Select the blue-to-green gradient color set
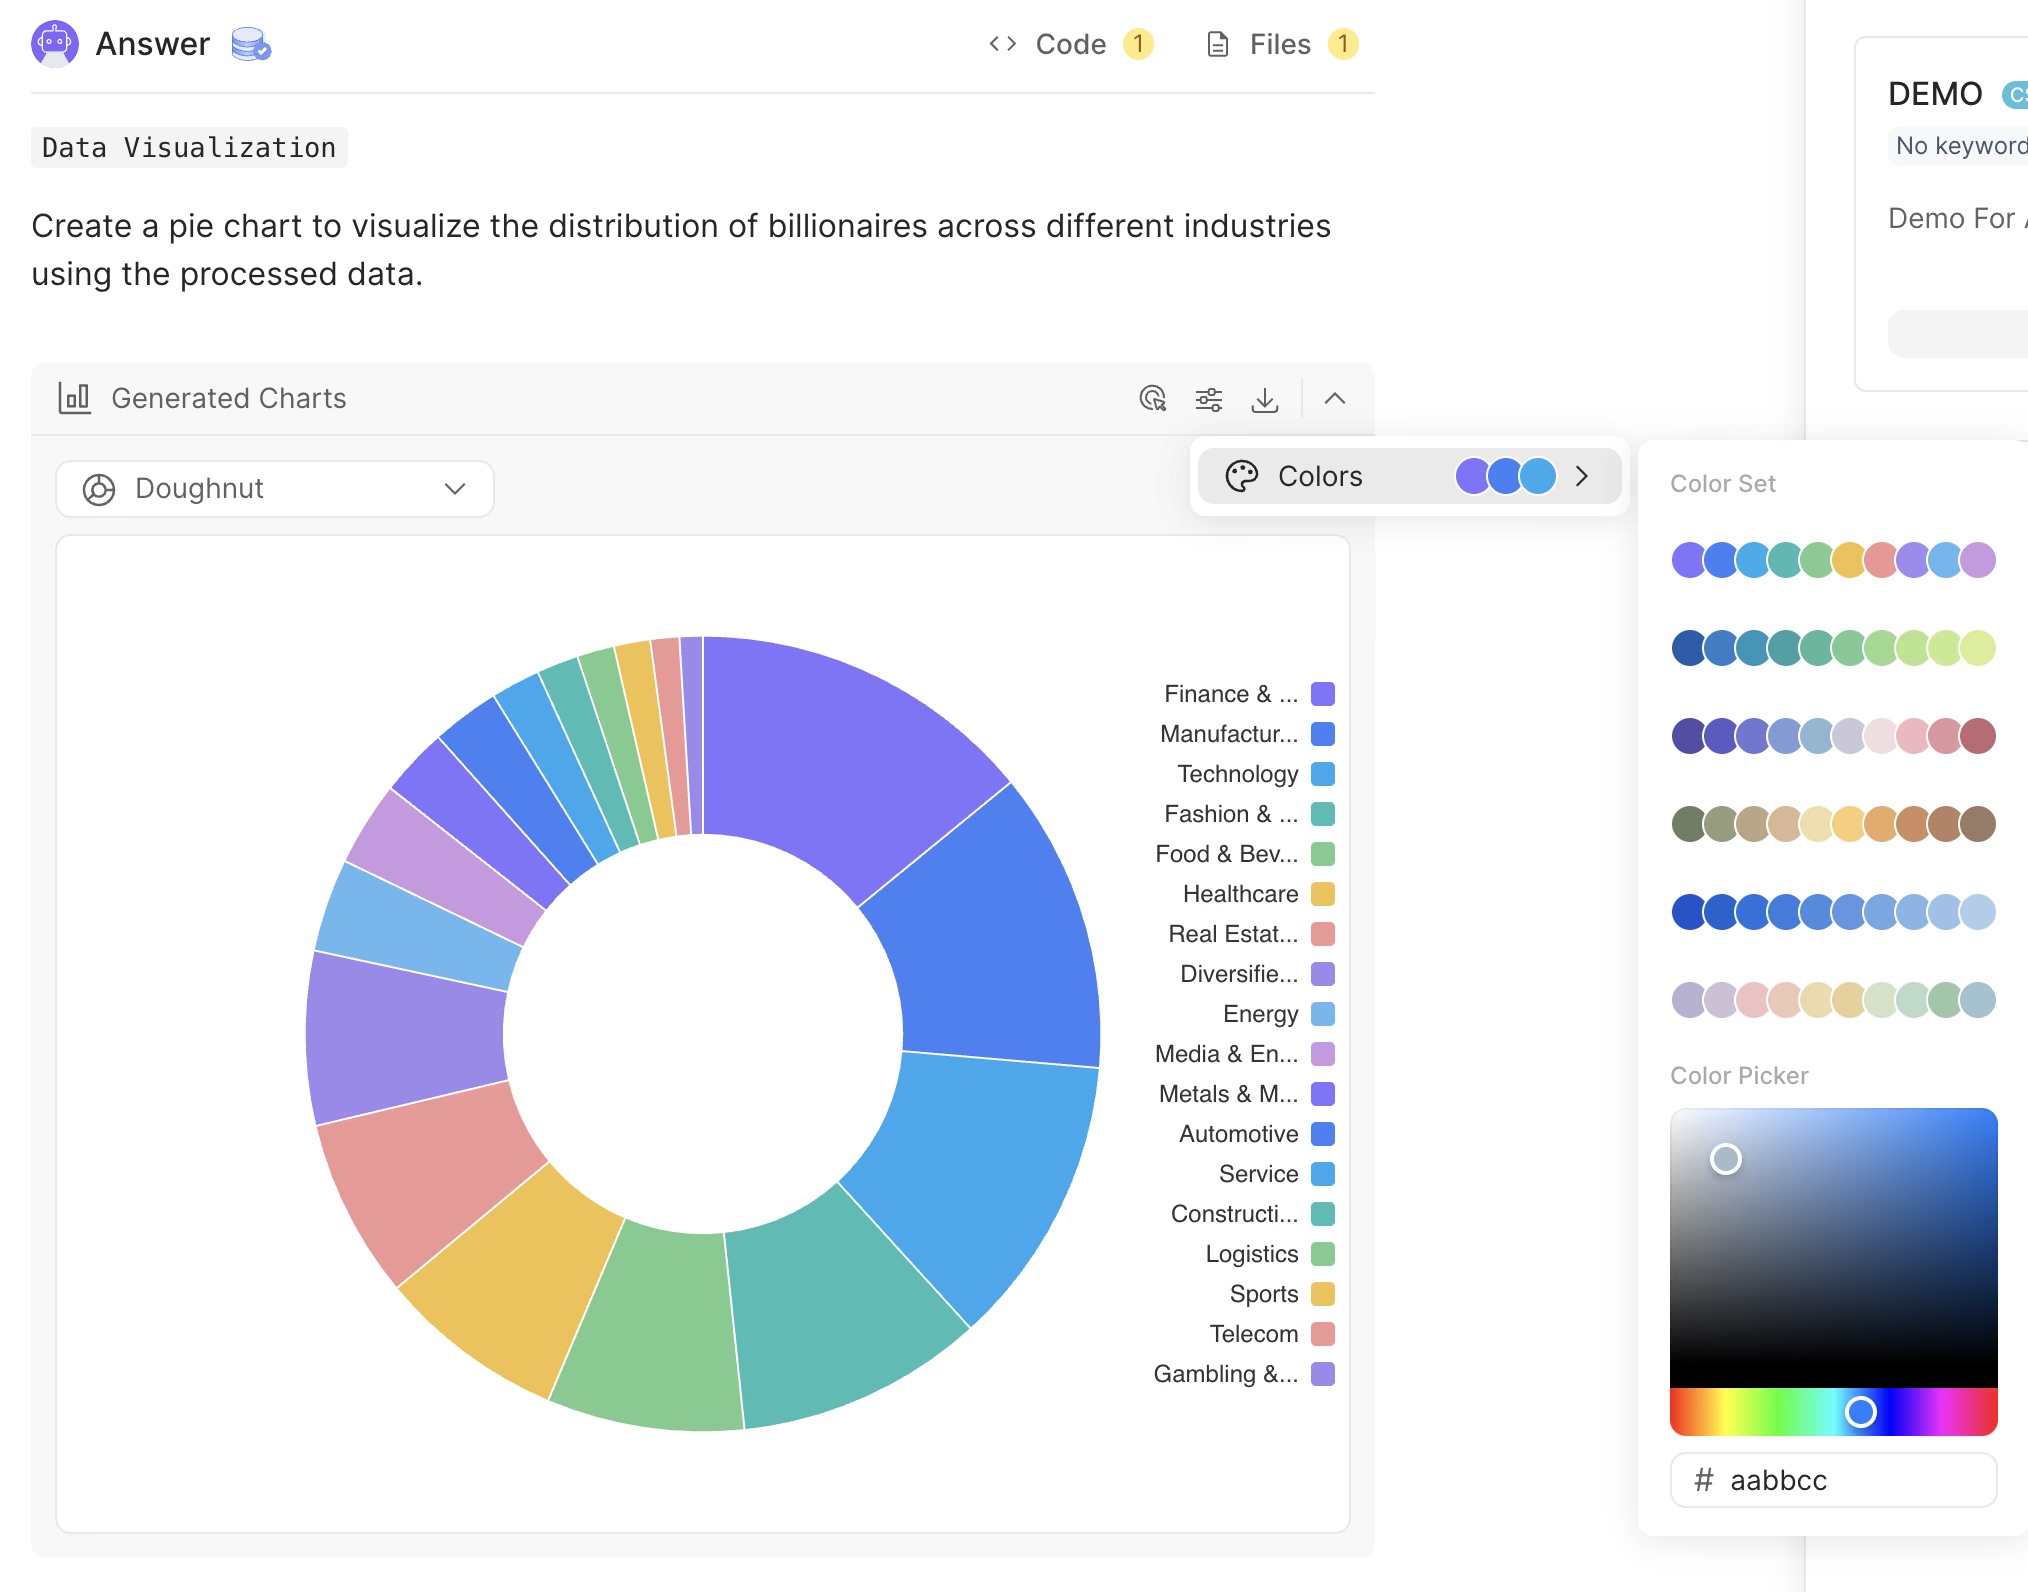This screenshot has width=2028, height=1592. [x=1833, y=648]
